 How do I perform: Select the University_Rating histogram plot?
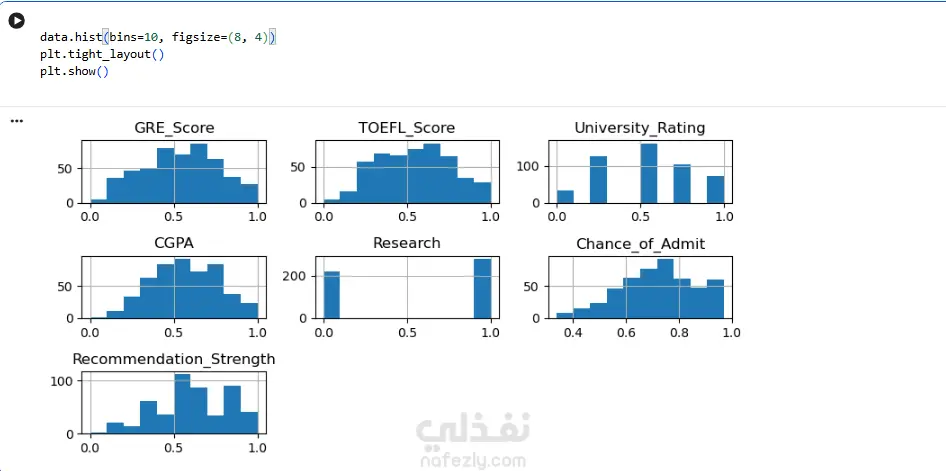coord(640,172)
